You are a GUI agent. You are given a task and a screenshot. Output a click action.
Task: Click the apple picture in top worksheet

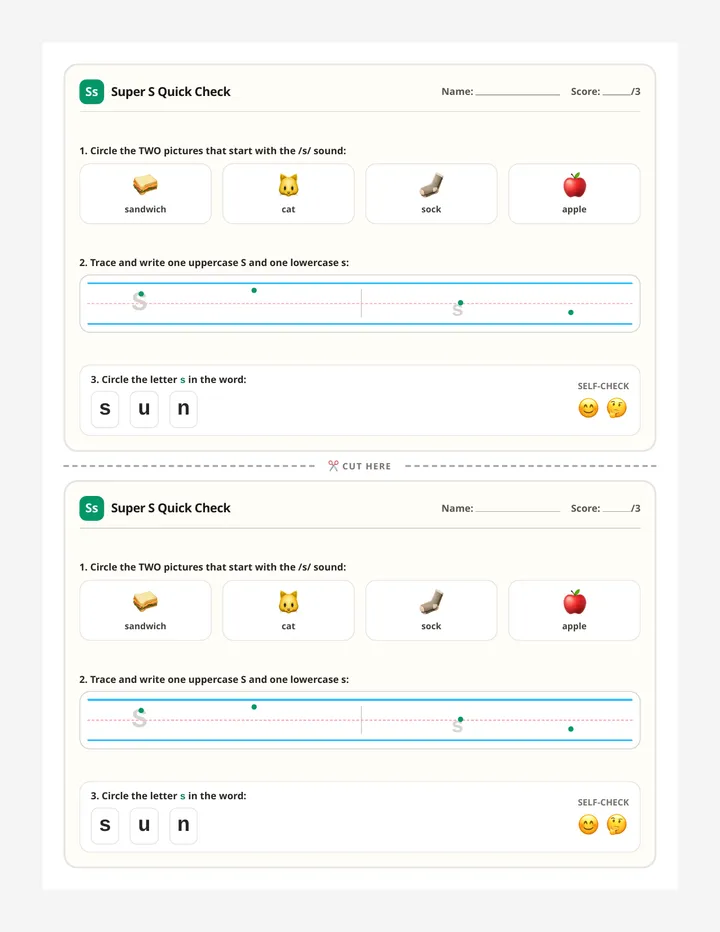pos(574,185)
